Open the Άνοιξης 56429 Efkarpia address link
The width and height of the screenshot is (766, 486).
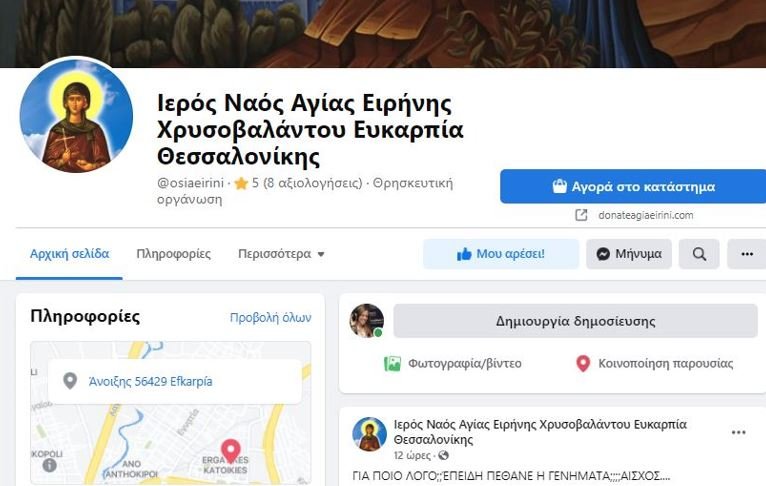(150, 381)
